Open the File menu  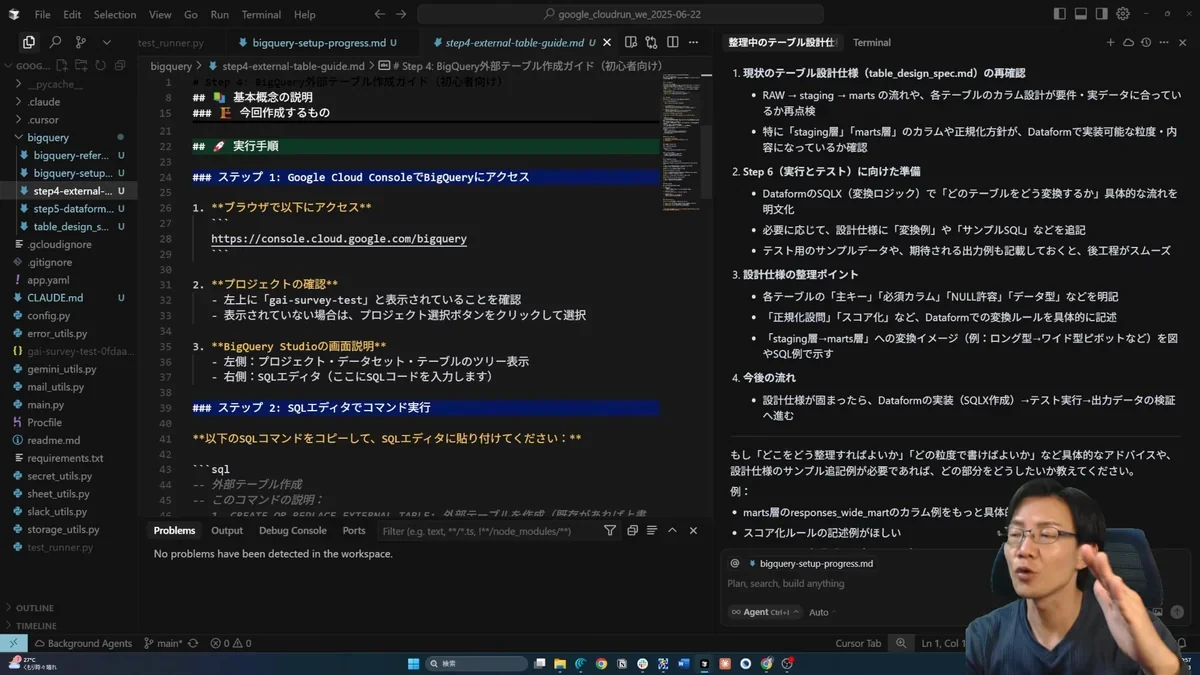[42, 15]
